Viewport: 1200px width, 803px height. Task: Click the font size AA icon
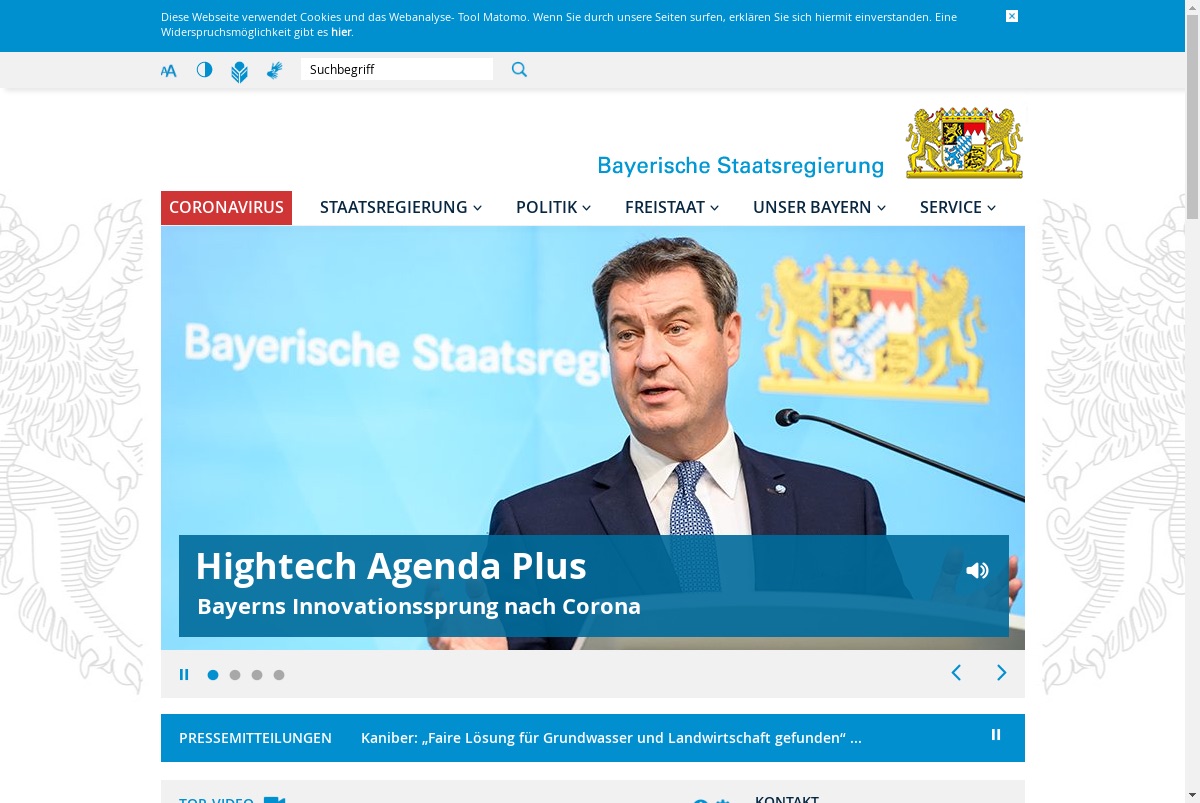pos(169,70)
